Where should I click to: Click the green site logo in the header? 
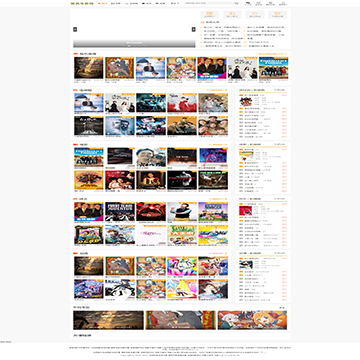coord(82,3)
